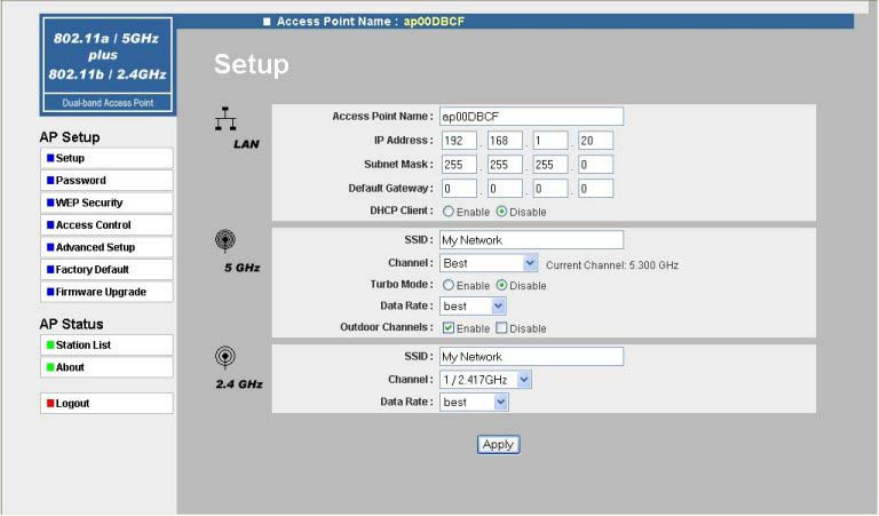879x516 pixels.
Task: Click the Apply button
Action: point(498,445)
